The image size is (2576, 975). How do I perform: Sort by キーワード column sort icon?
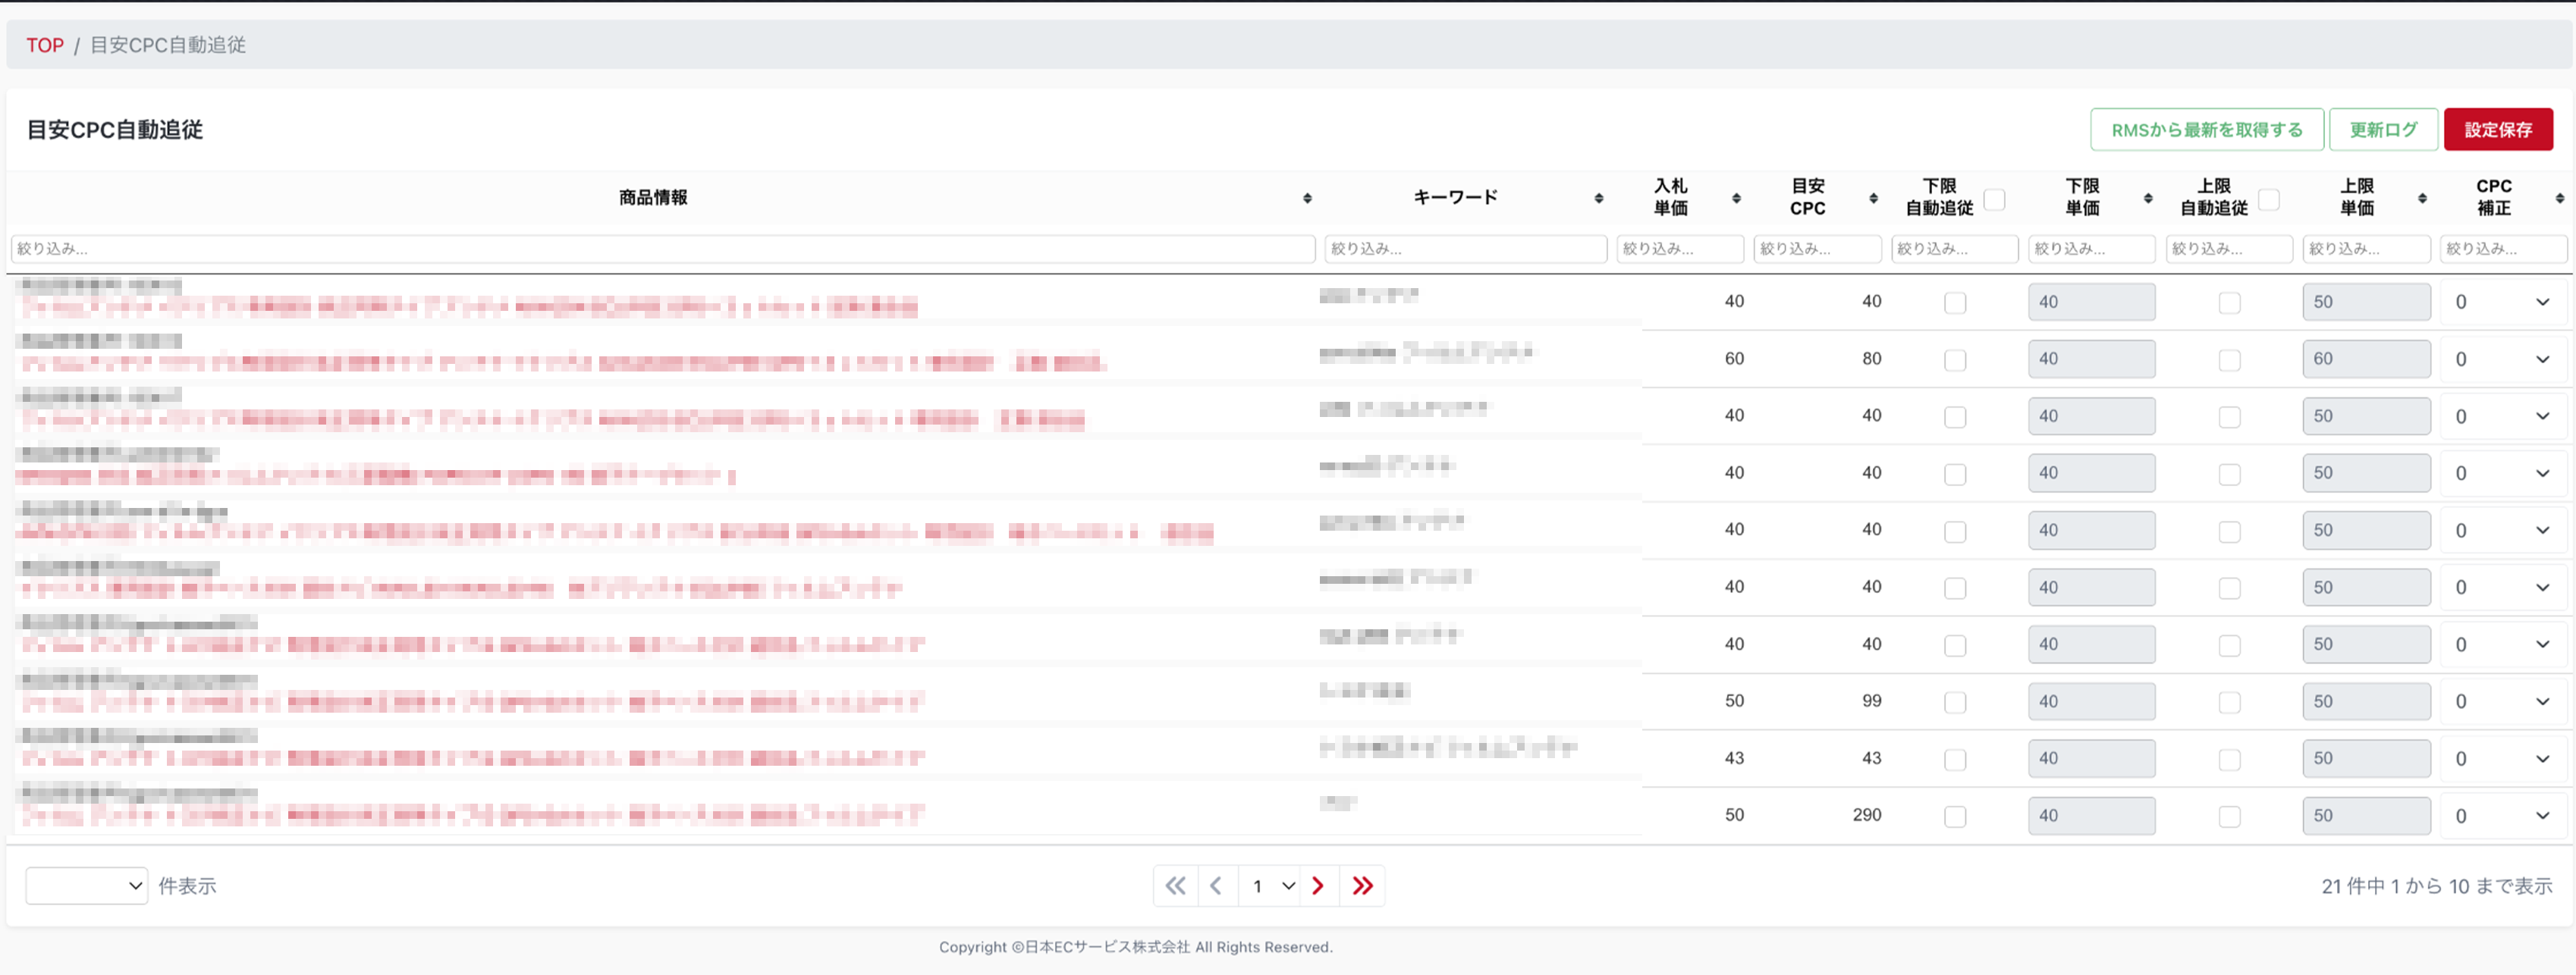point(1598,198)
